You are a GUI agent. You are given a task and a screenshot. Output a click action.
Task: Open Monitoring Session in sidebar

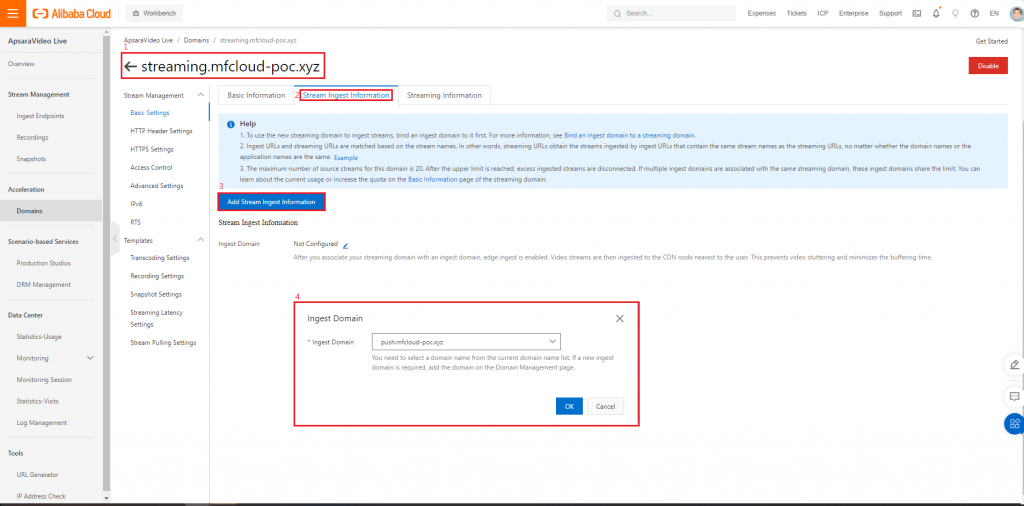pyautogui.click(x=44, y=379)
